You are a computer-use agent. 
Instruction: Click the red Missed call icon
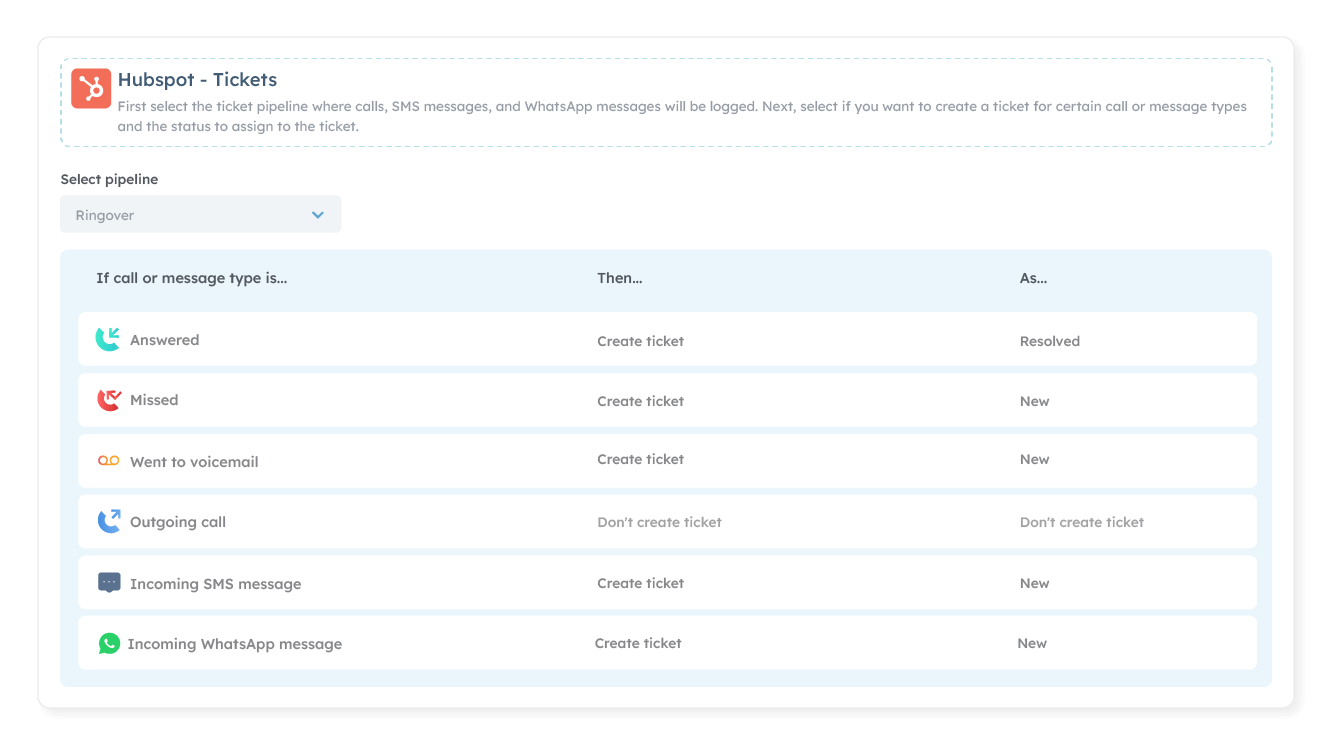pyautogui.click(x=109, y=400)
